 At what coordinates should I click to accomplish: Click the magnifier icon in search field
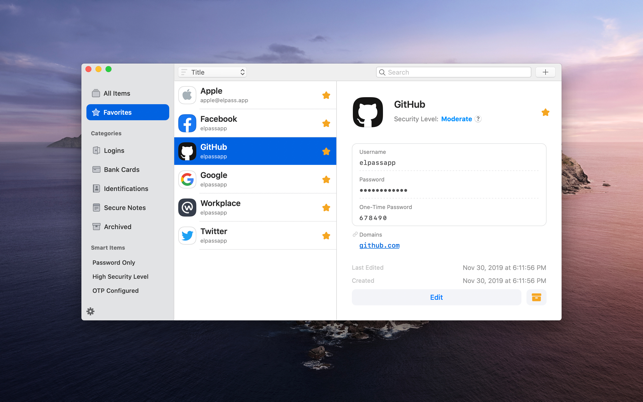(382, 72)
